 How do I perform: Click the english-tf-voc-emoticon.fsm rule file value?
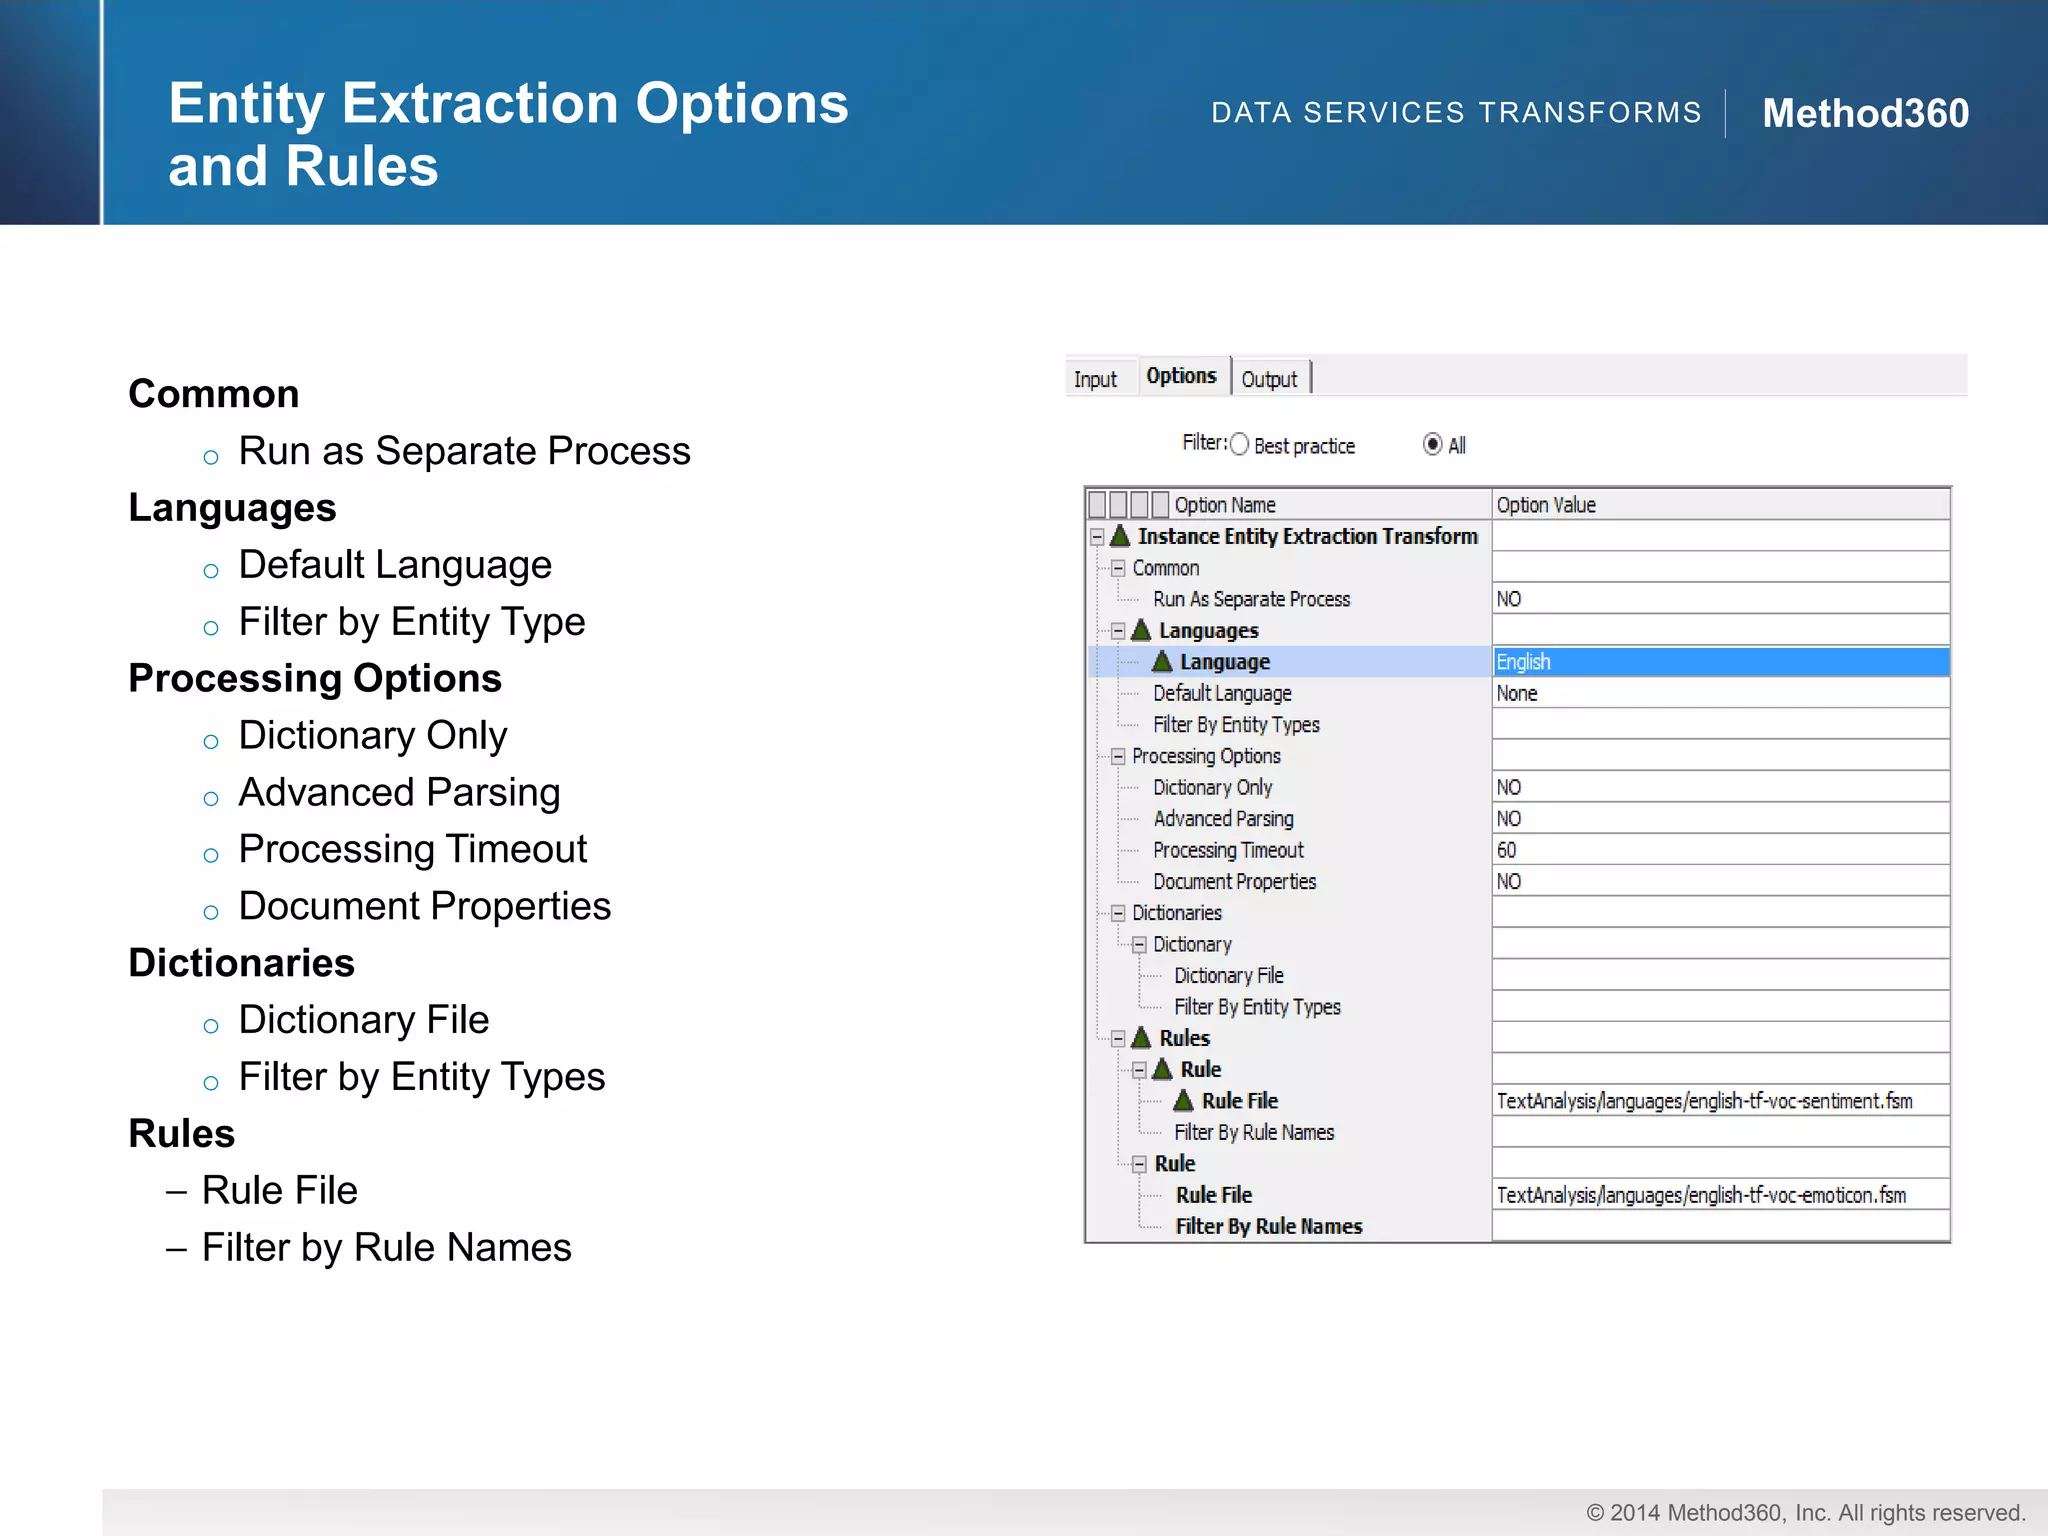(1720, 1195)
